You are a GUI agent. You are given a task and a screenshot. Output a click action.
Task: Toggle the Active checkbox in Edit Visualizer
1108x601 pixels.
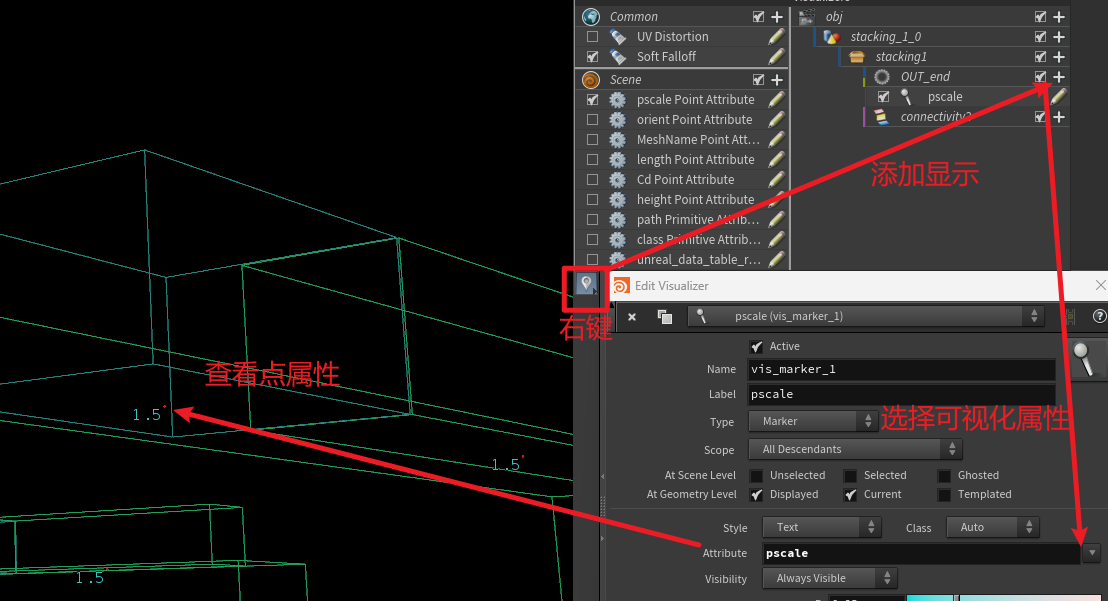click(756, 346)
